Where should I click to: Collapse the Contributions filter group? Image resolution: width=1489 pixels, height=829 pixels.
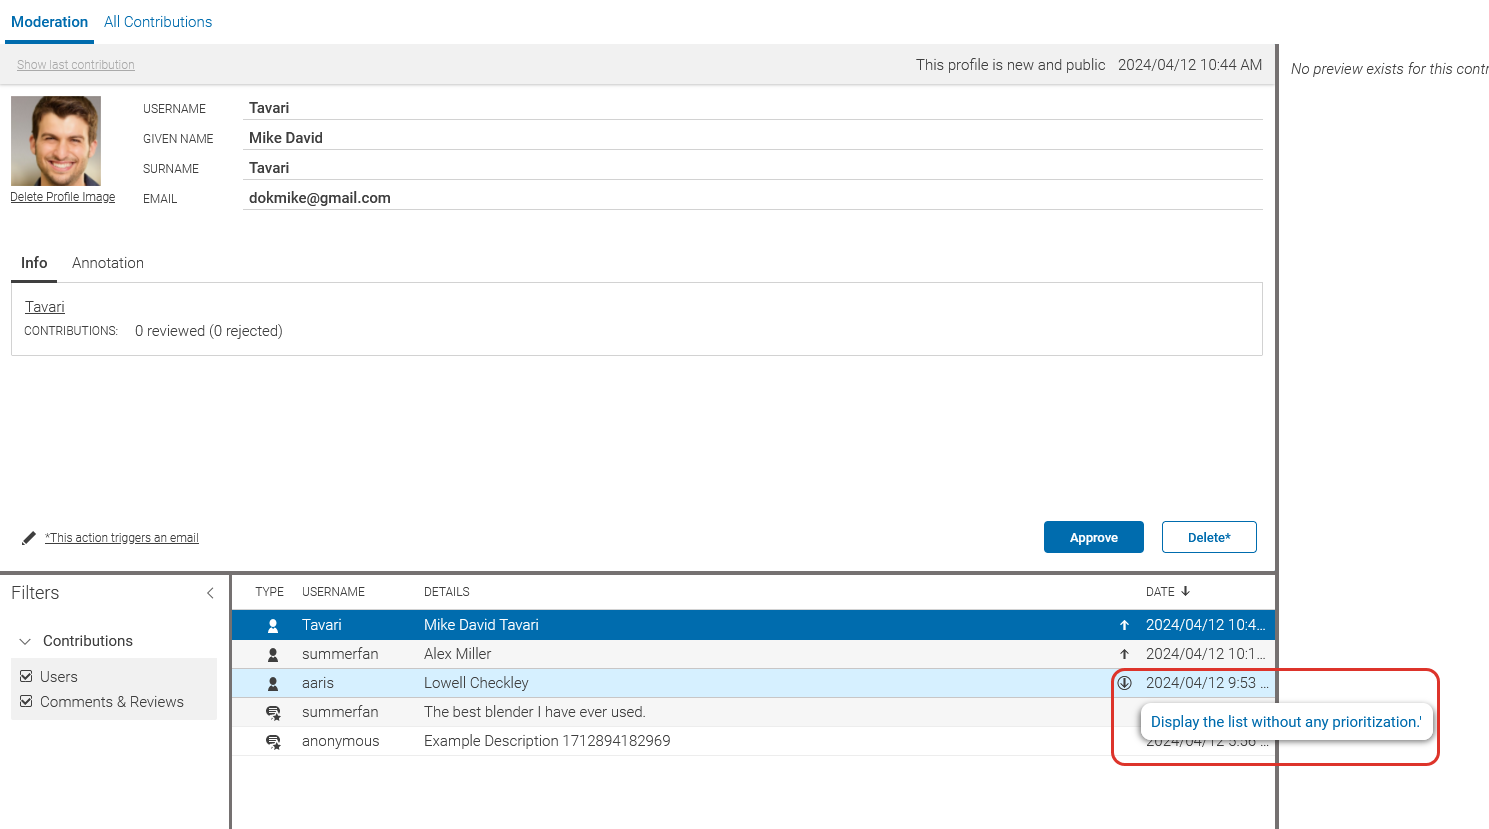pos(25,641)
